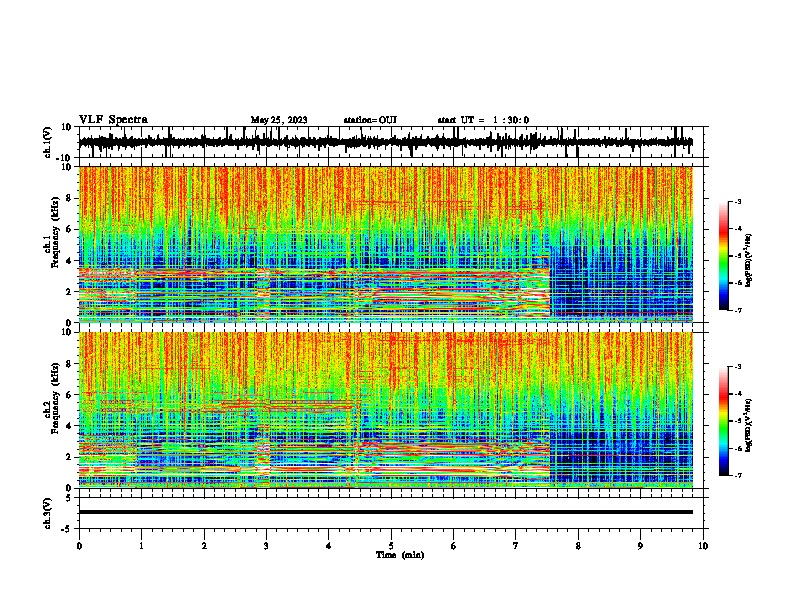
Task: Click time tick label '1' on Time axis
Action: (141, 546)
